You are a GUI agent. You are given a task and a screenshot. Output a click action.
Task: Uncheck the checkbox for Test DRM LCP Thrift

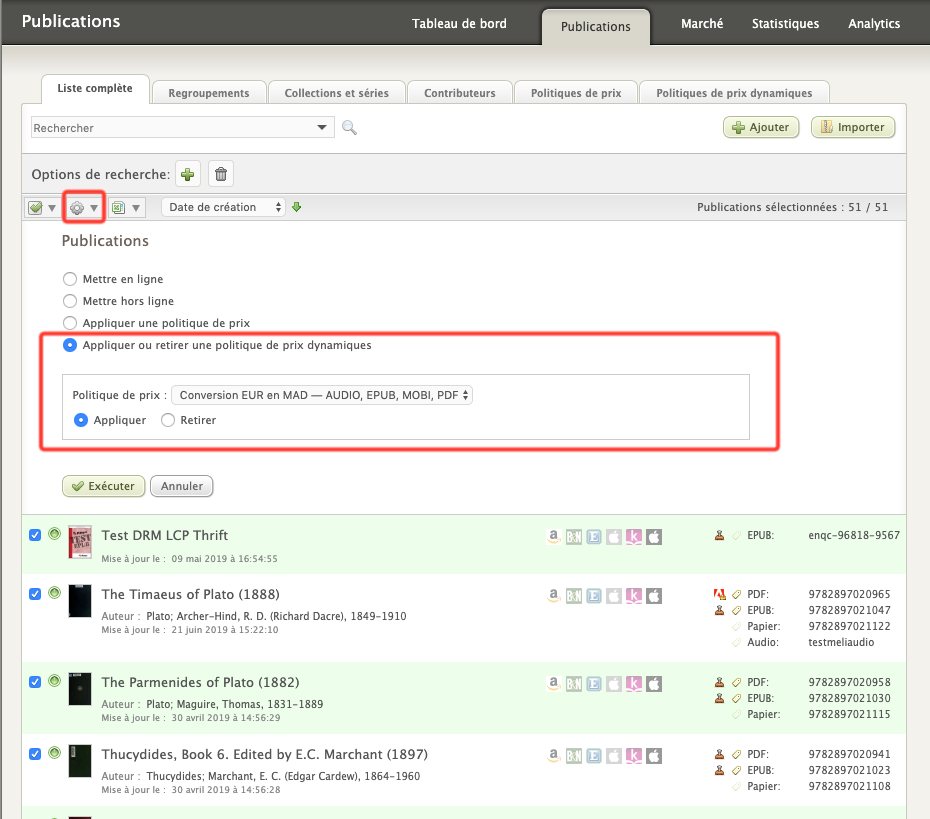coord(35,535)
